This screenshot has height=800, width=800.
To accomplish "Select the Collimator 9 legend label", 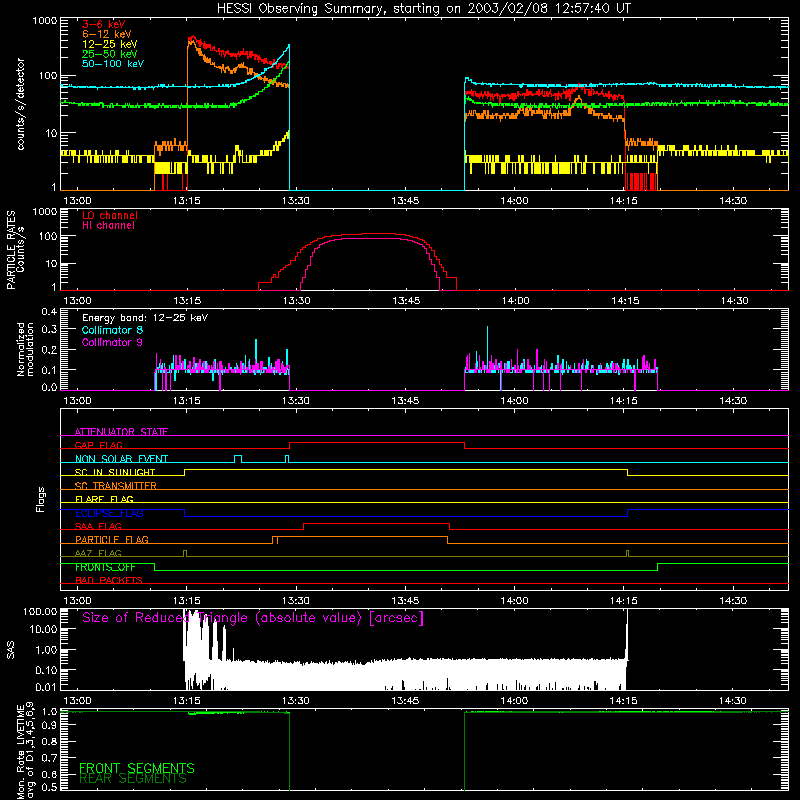I will (112, 342).
